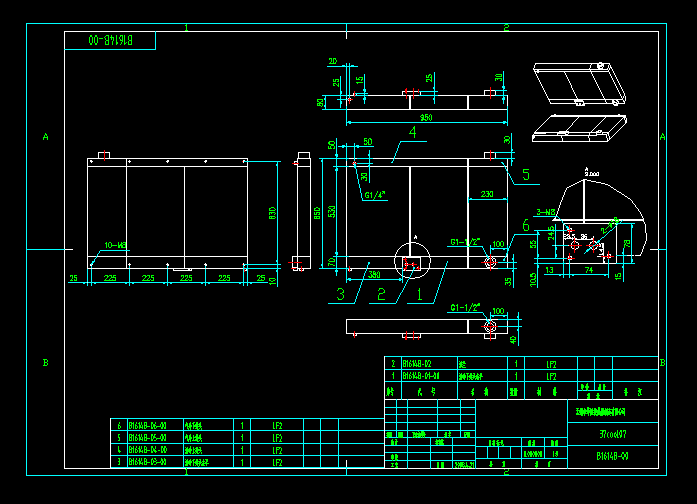The height and width of the screenshot is (504, 697).
Task: Select the 230 dimension
Action: pos(487,194)
